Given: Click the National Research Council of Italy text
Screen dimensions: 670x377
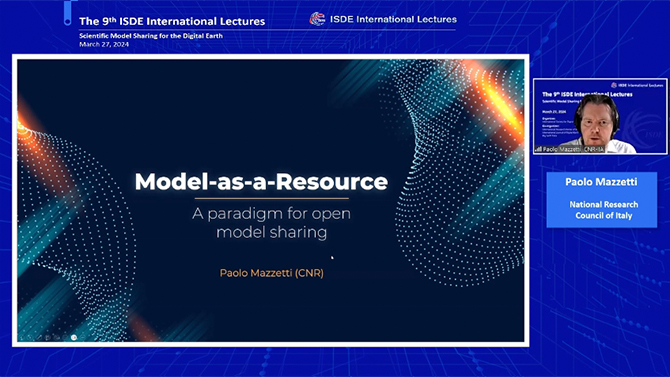Looking at the screenshot, I should [603, 210].
